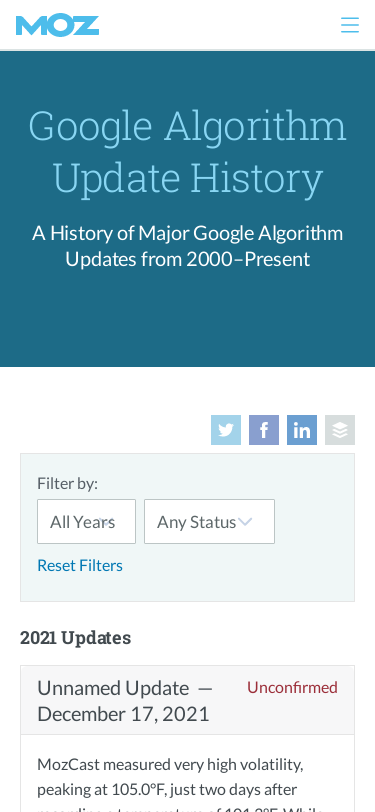Open the All Years filter dropdown
375x812 pixels.
pos(86,521)
